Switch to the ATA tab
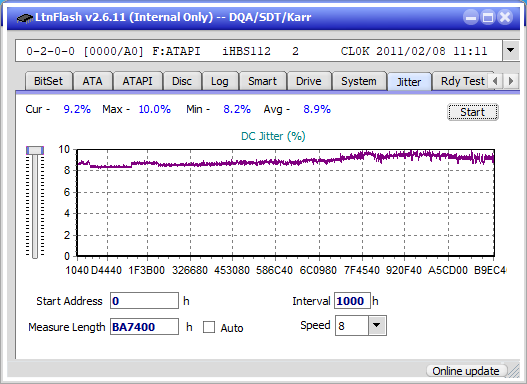 (x=92, y=81)
